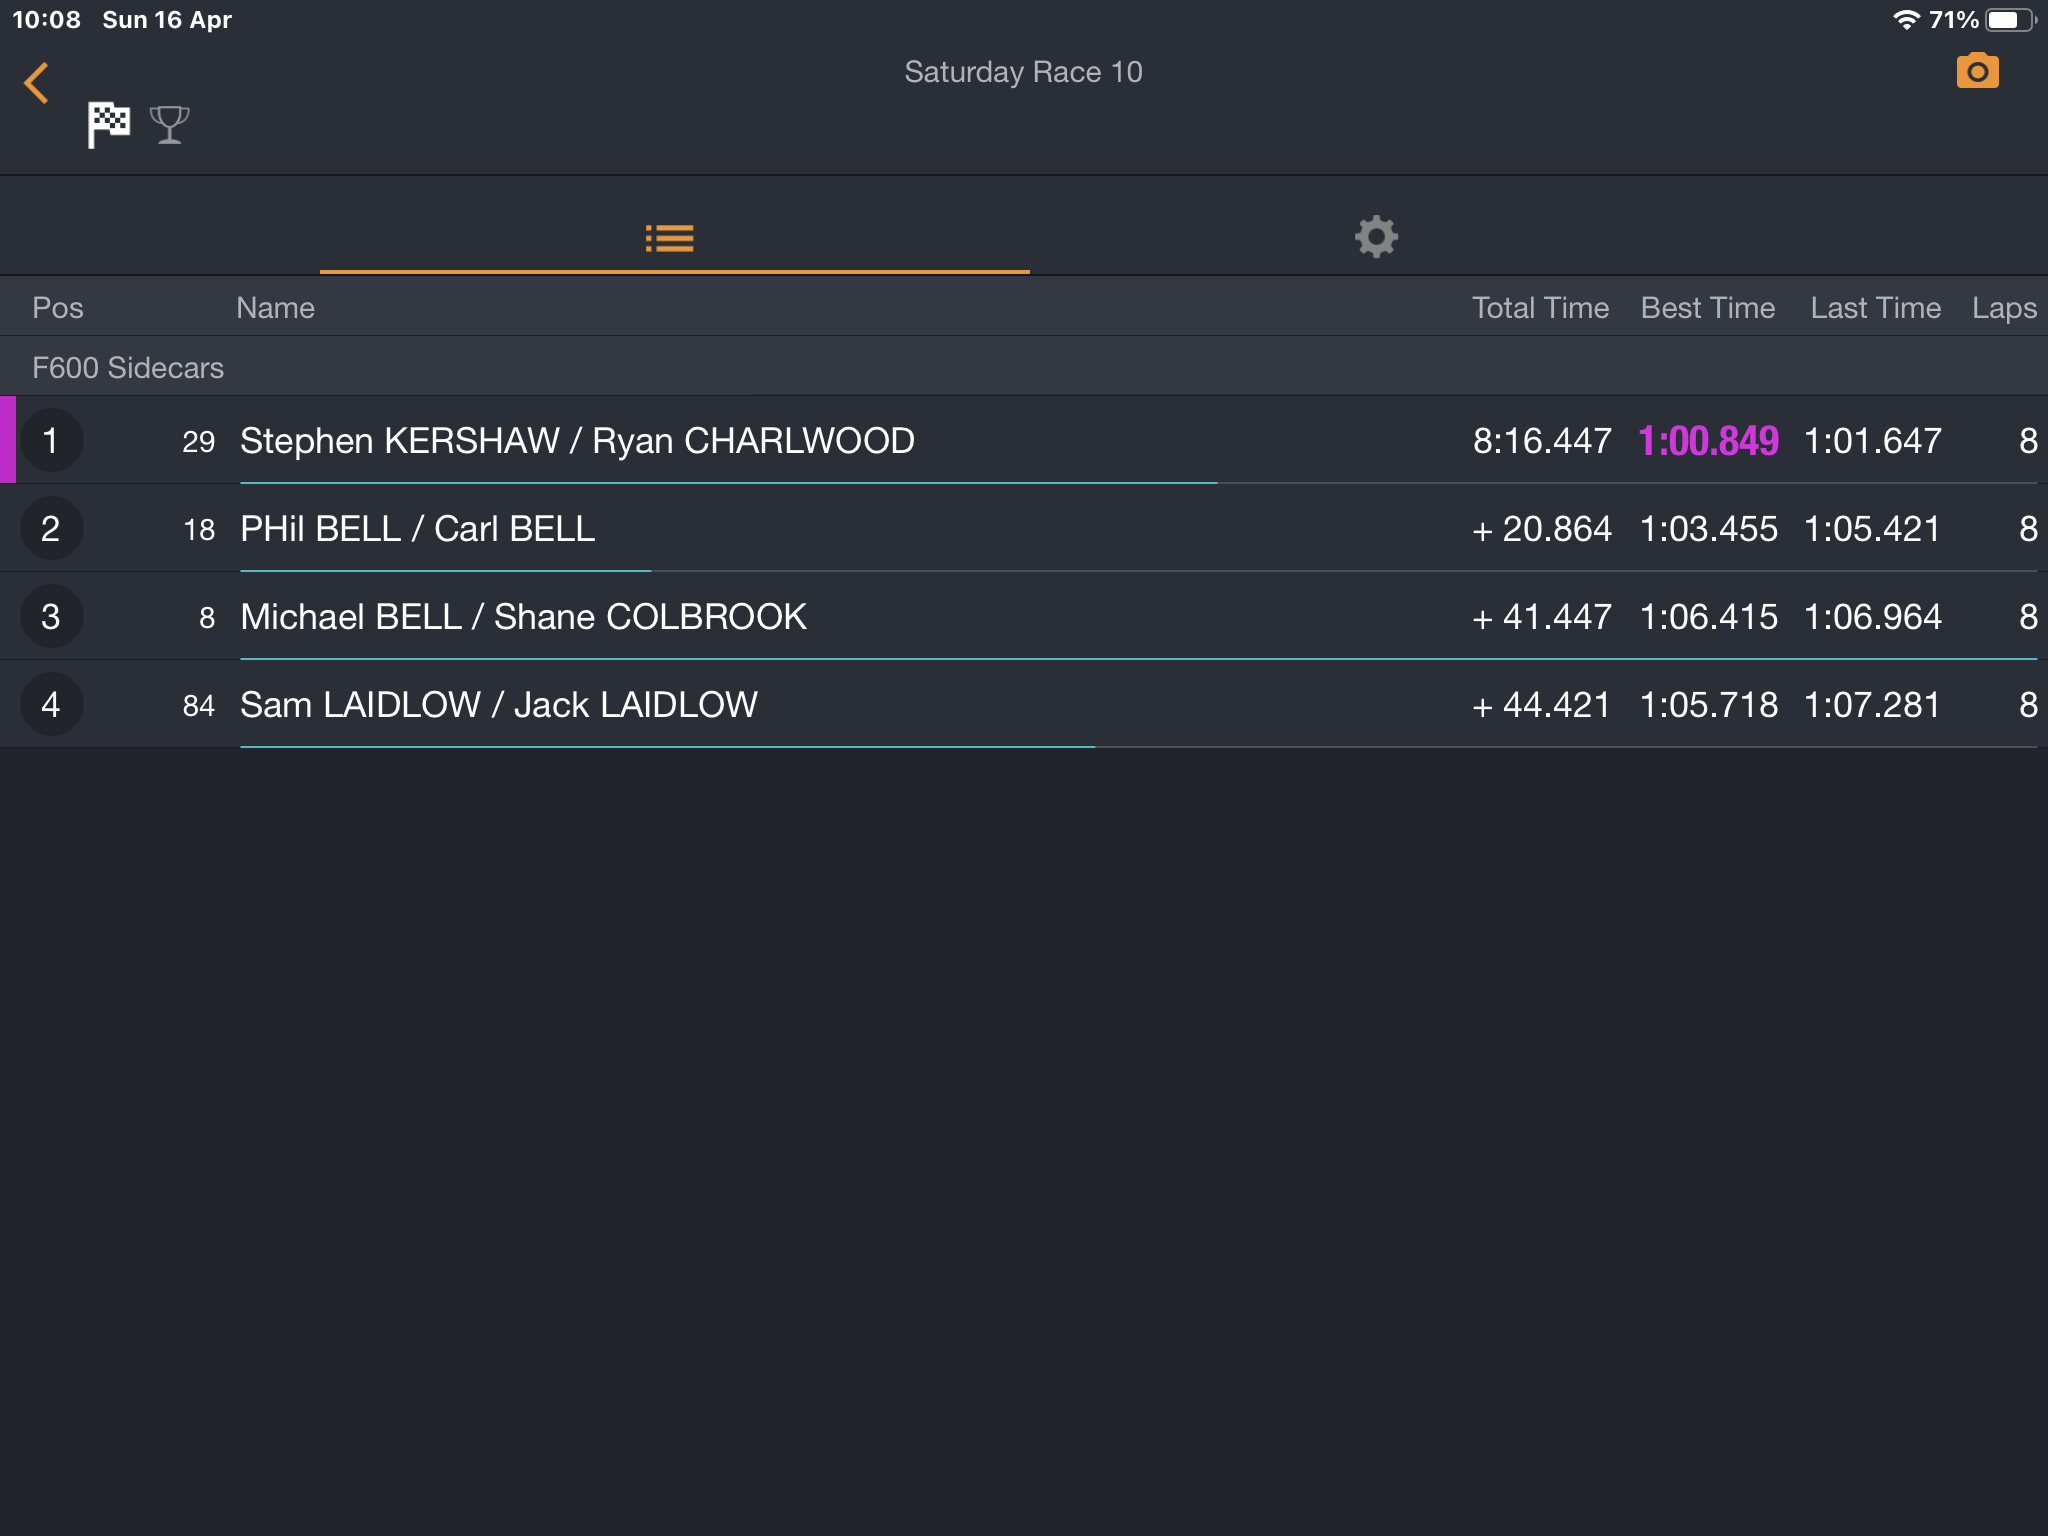Click gap value + 20.864
The width and height of the screenshot is (2048, 1536).
[1542, 529]
